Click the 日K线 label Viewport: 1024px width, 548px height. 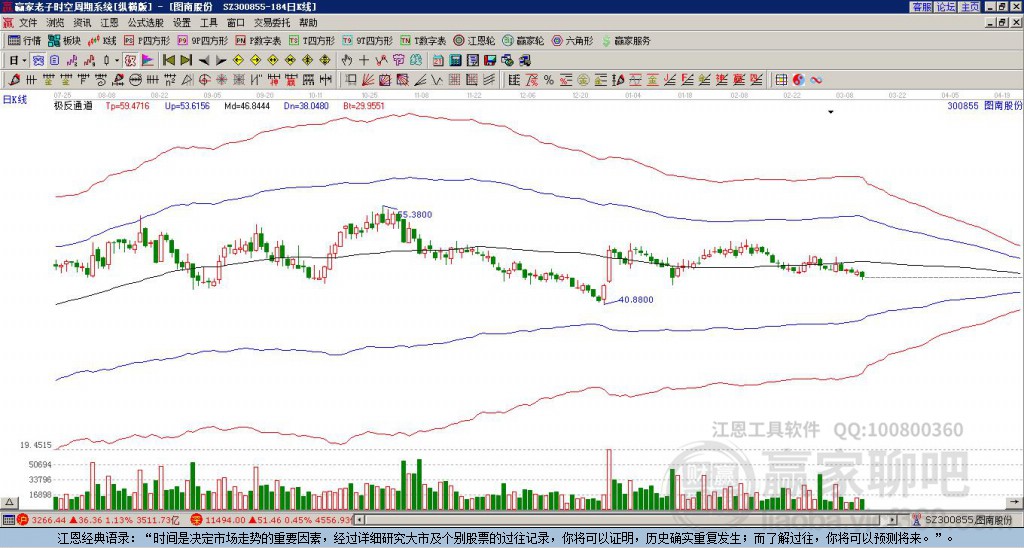point(15,100)
